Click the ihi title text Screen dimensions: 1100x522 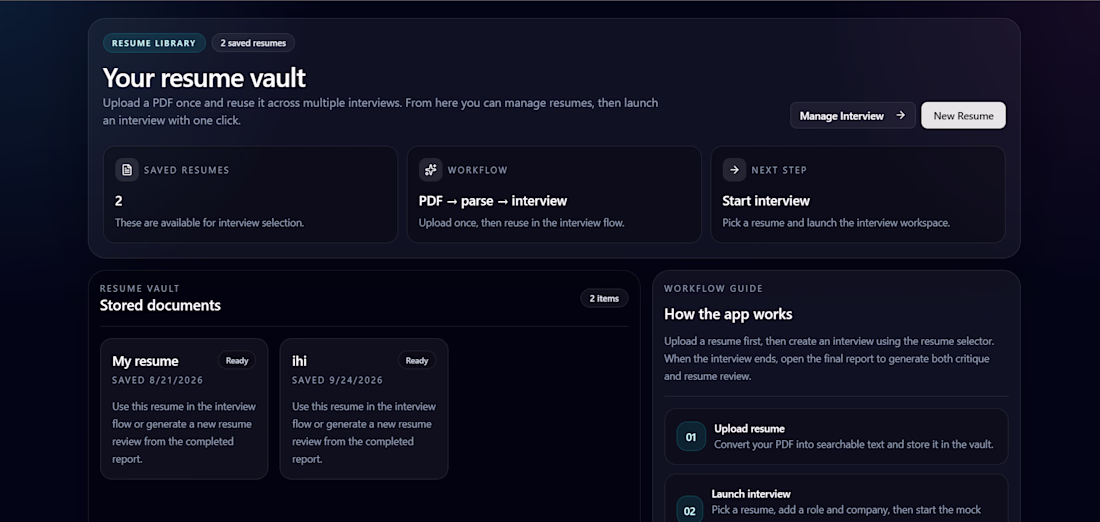[300, 361]
